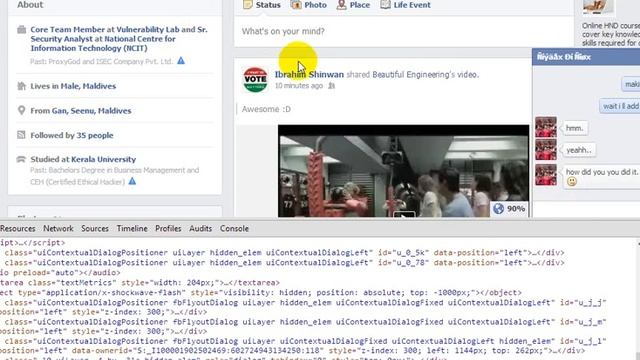
Task: Click the Photo camera icon
Action: [296, 4]
